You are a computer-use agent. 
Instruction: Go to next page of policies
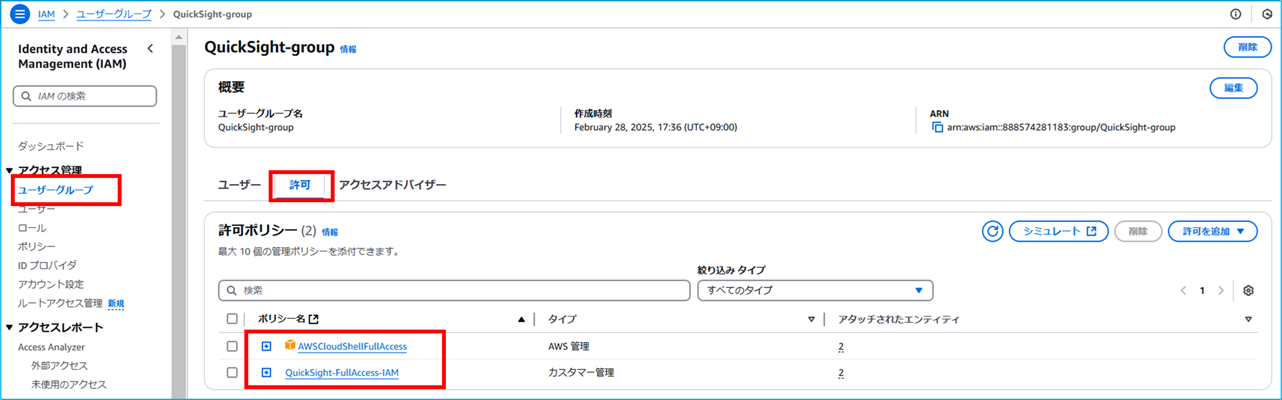(1220, 291)
